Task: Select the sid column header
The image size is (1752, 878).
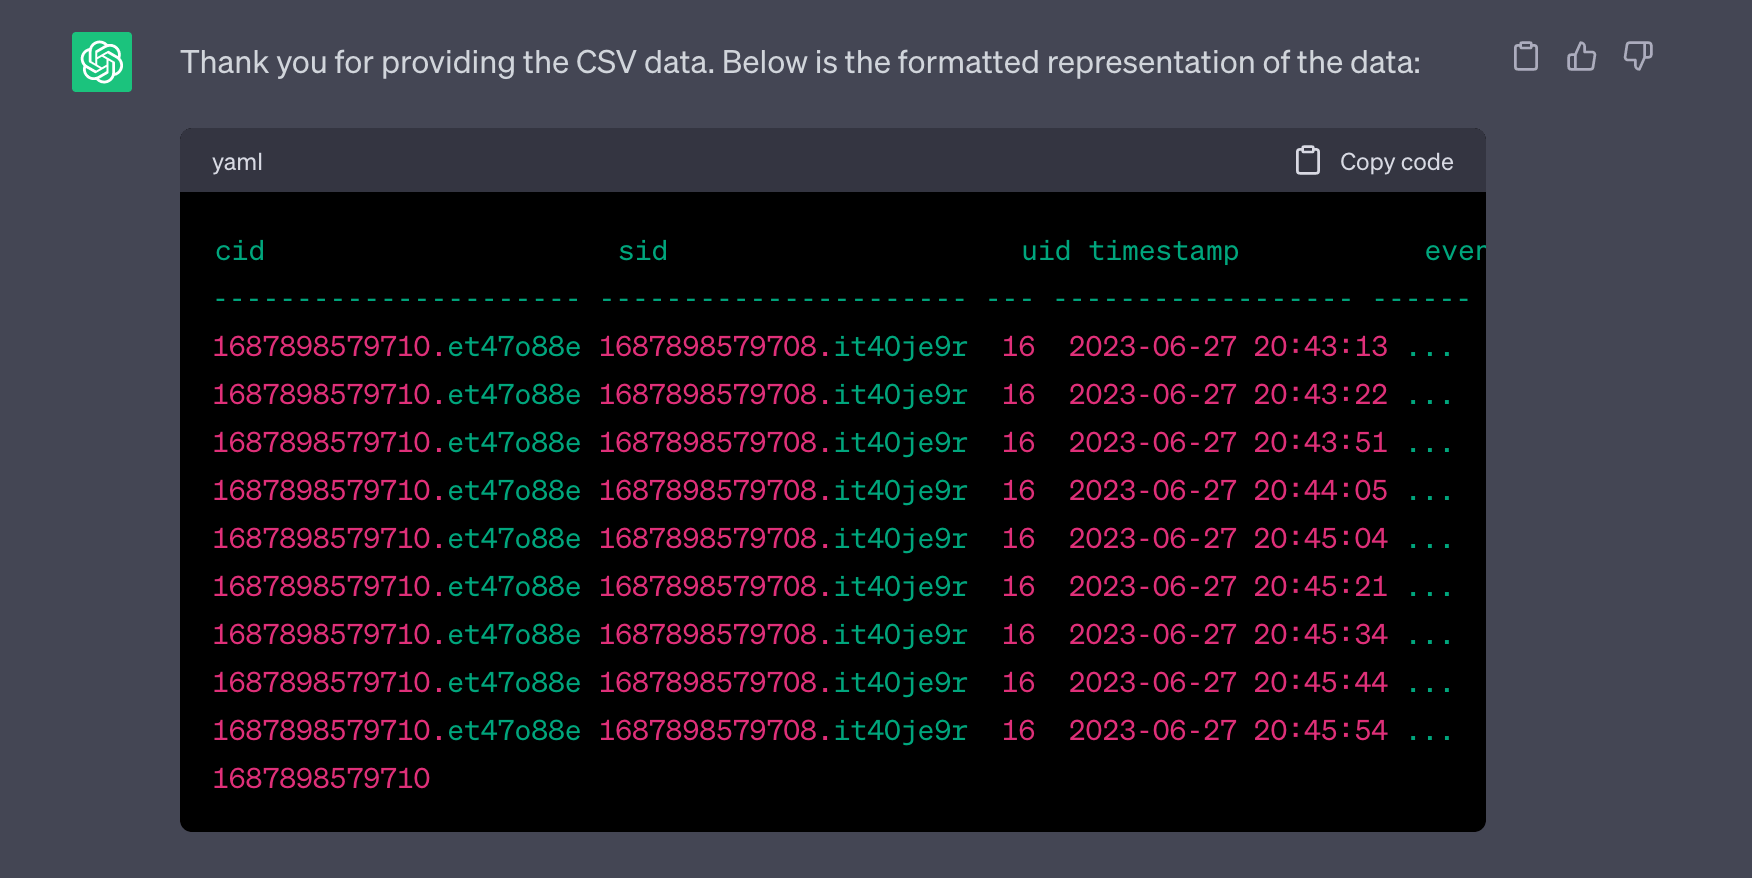Action: point(643,251)
